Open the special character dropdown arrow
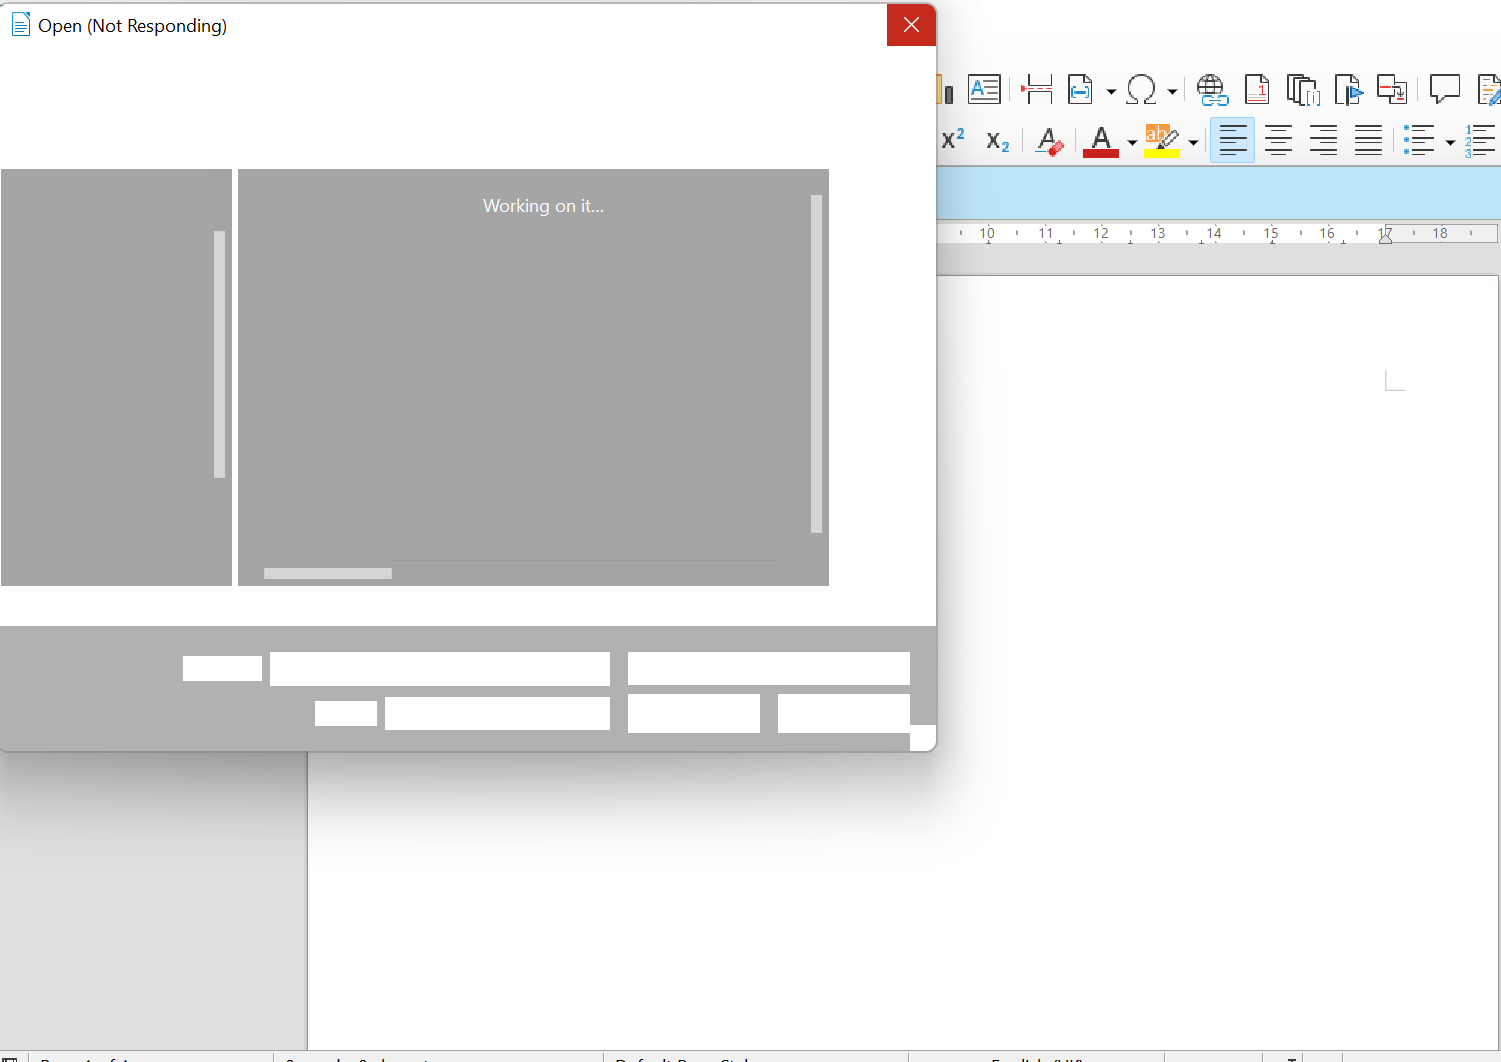The height and width of the screenshot is (1062, 1501). (x=1172, y=91)
